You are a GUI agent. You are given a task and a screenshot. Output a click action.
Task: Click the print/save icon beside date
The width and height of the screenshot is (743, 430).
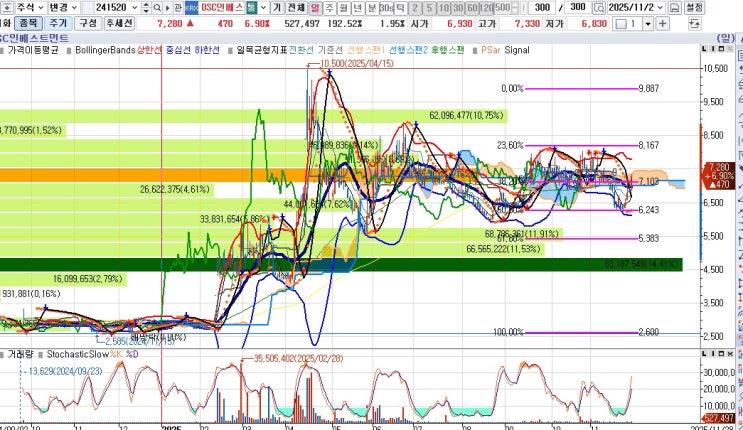click(674, 8)
